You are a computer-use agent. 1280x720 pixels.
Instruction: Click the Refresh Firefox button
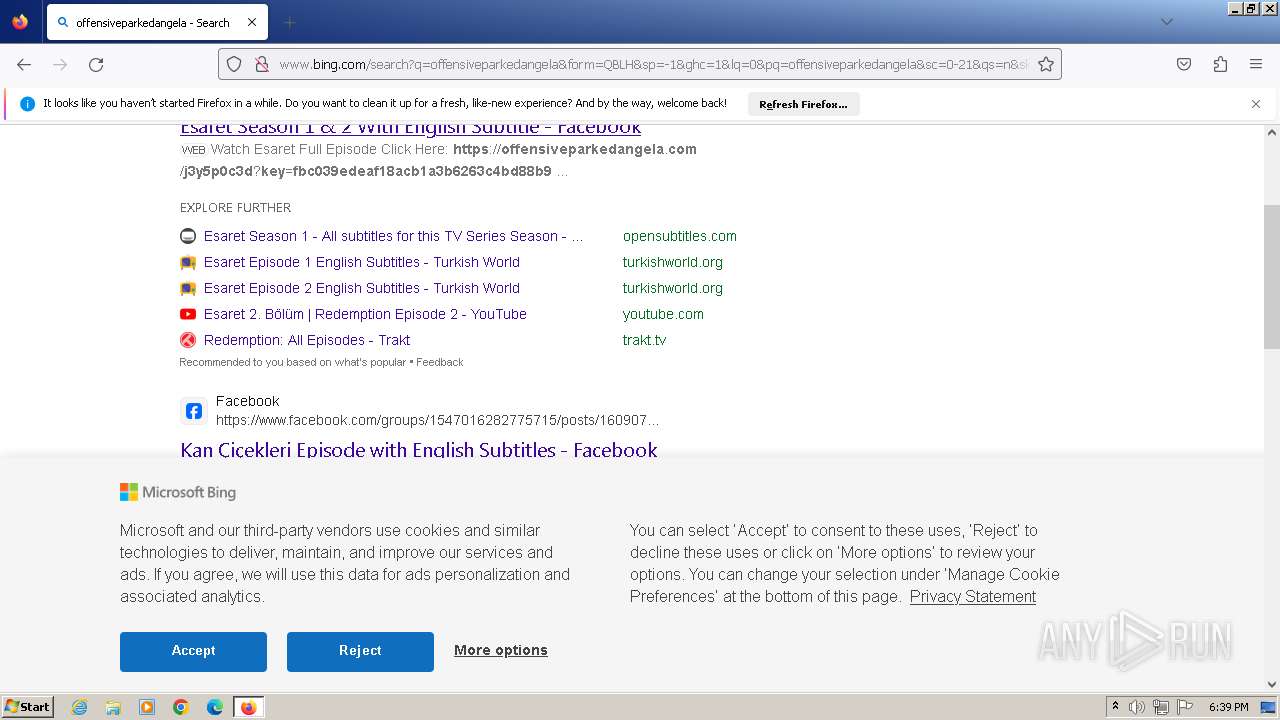(x=803, y=104)
